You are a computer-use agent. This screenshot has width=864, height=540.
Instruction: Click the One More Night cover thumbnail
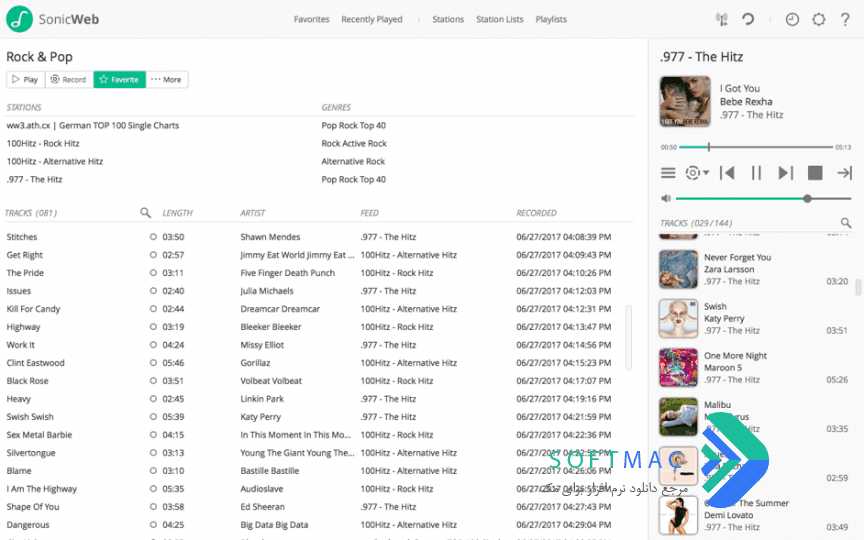pos(678,368)
